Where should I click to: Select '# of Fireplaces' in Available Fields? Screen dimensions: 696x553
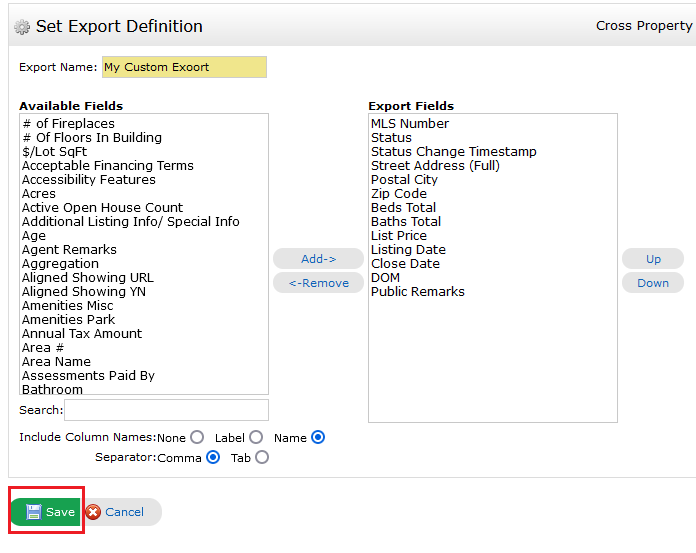pyautogui.click(x=144, y=123)
